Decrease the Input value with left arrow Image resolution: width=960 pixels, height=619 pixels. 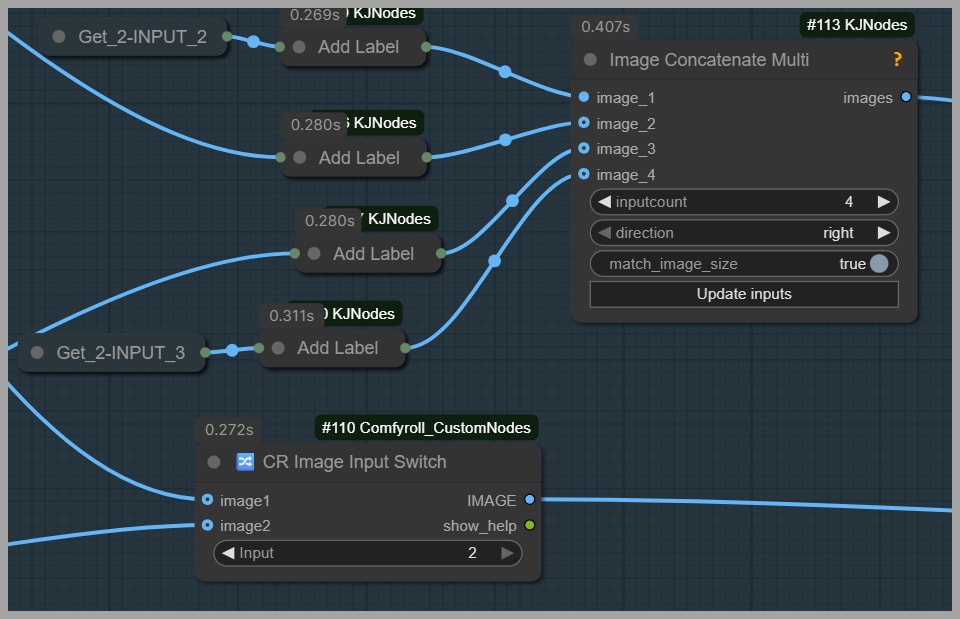228,553
